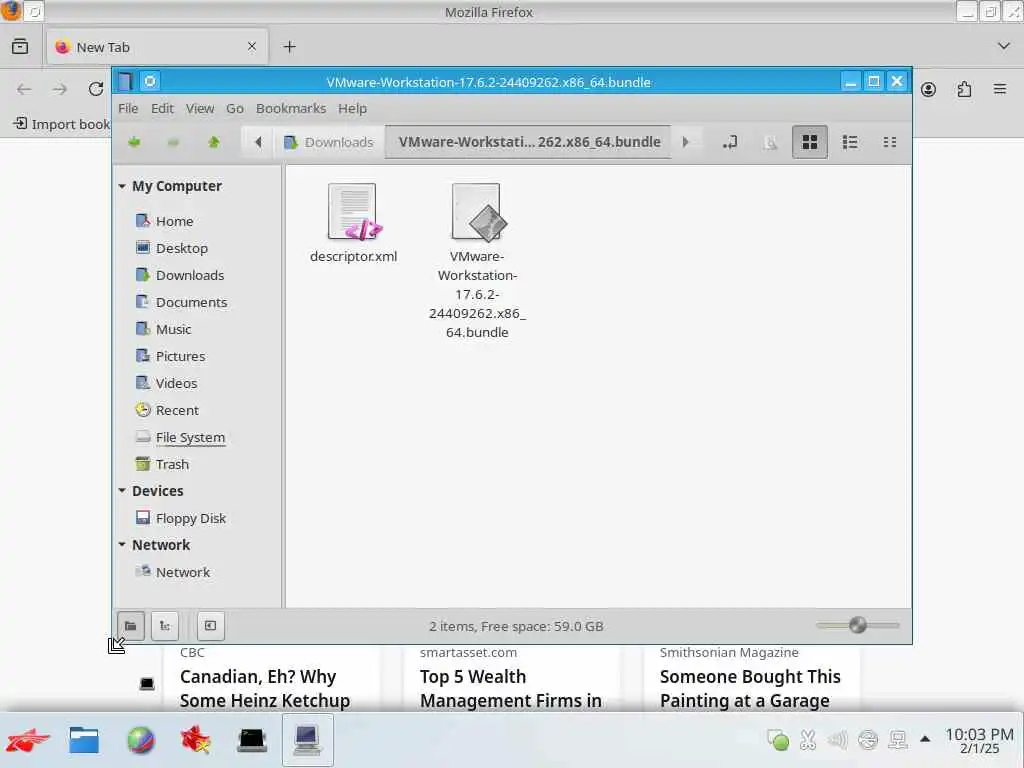
Task: Open Recent in the sidebar
Action: pyautogui.click(x=177, y=410)
